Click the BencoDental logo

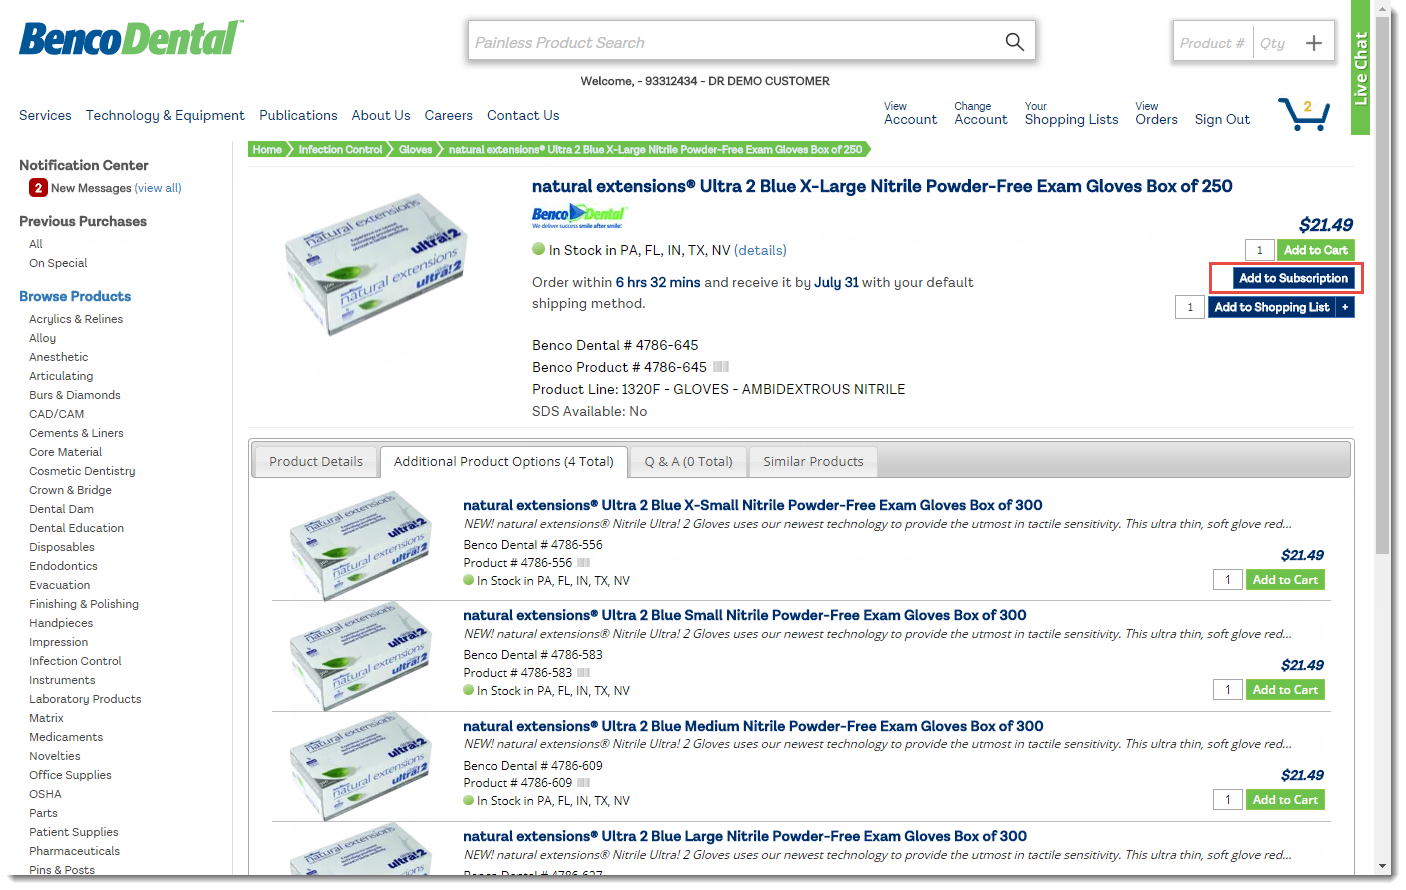pos(130,39)
